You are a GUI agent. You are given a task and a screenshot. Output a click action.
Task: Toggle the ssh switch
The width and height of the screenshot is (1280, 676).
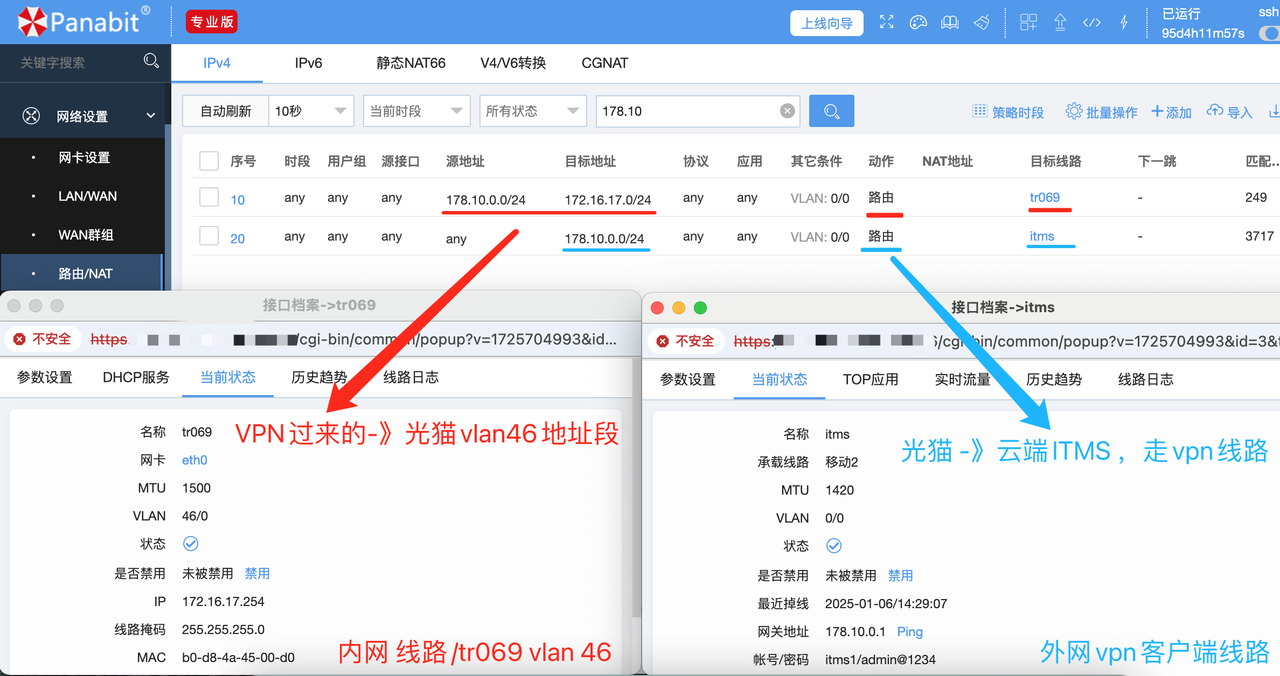click(1268, 33)
